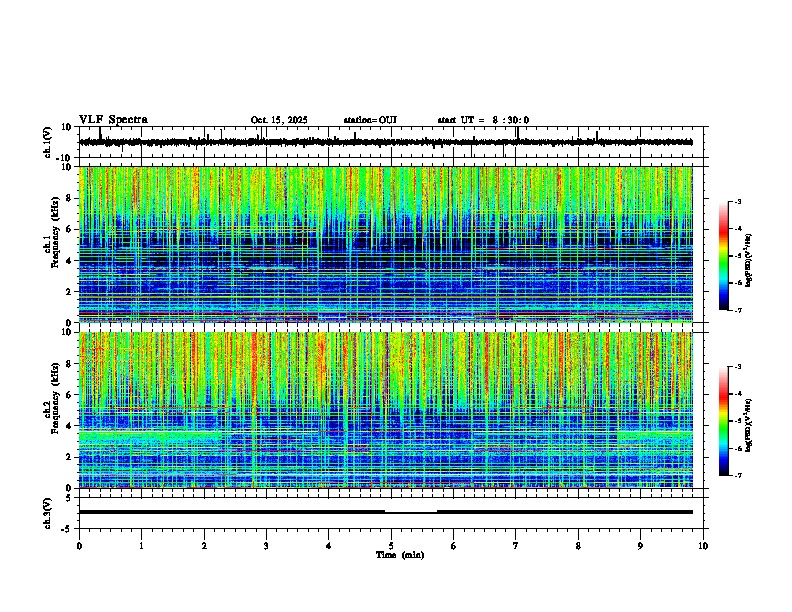Select the date 'Oct. 15, 2025'
792x612 pixels.
279,120
